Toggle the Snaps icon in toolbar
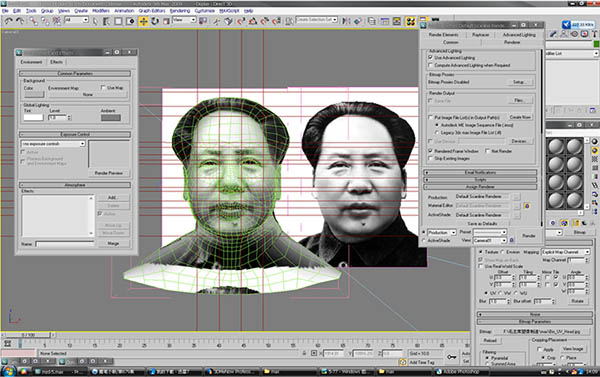The image size is (600, 377). point(241,21)
